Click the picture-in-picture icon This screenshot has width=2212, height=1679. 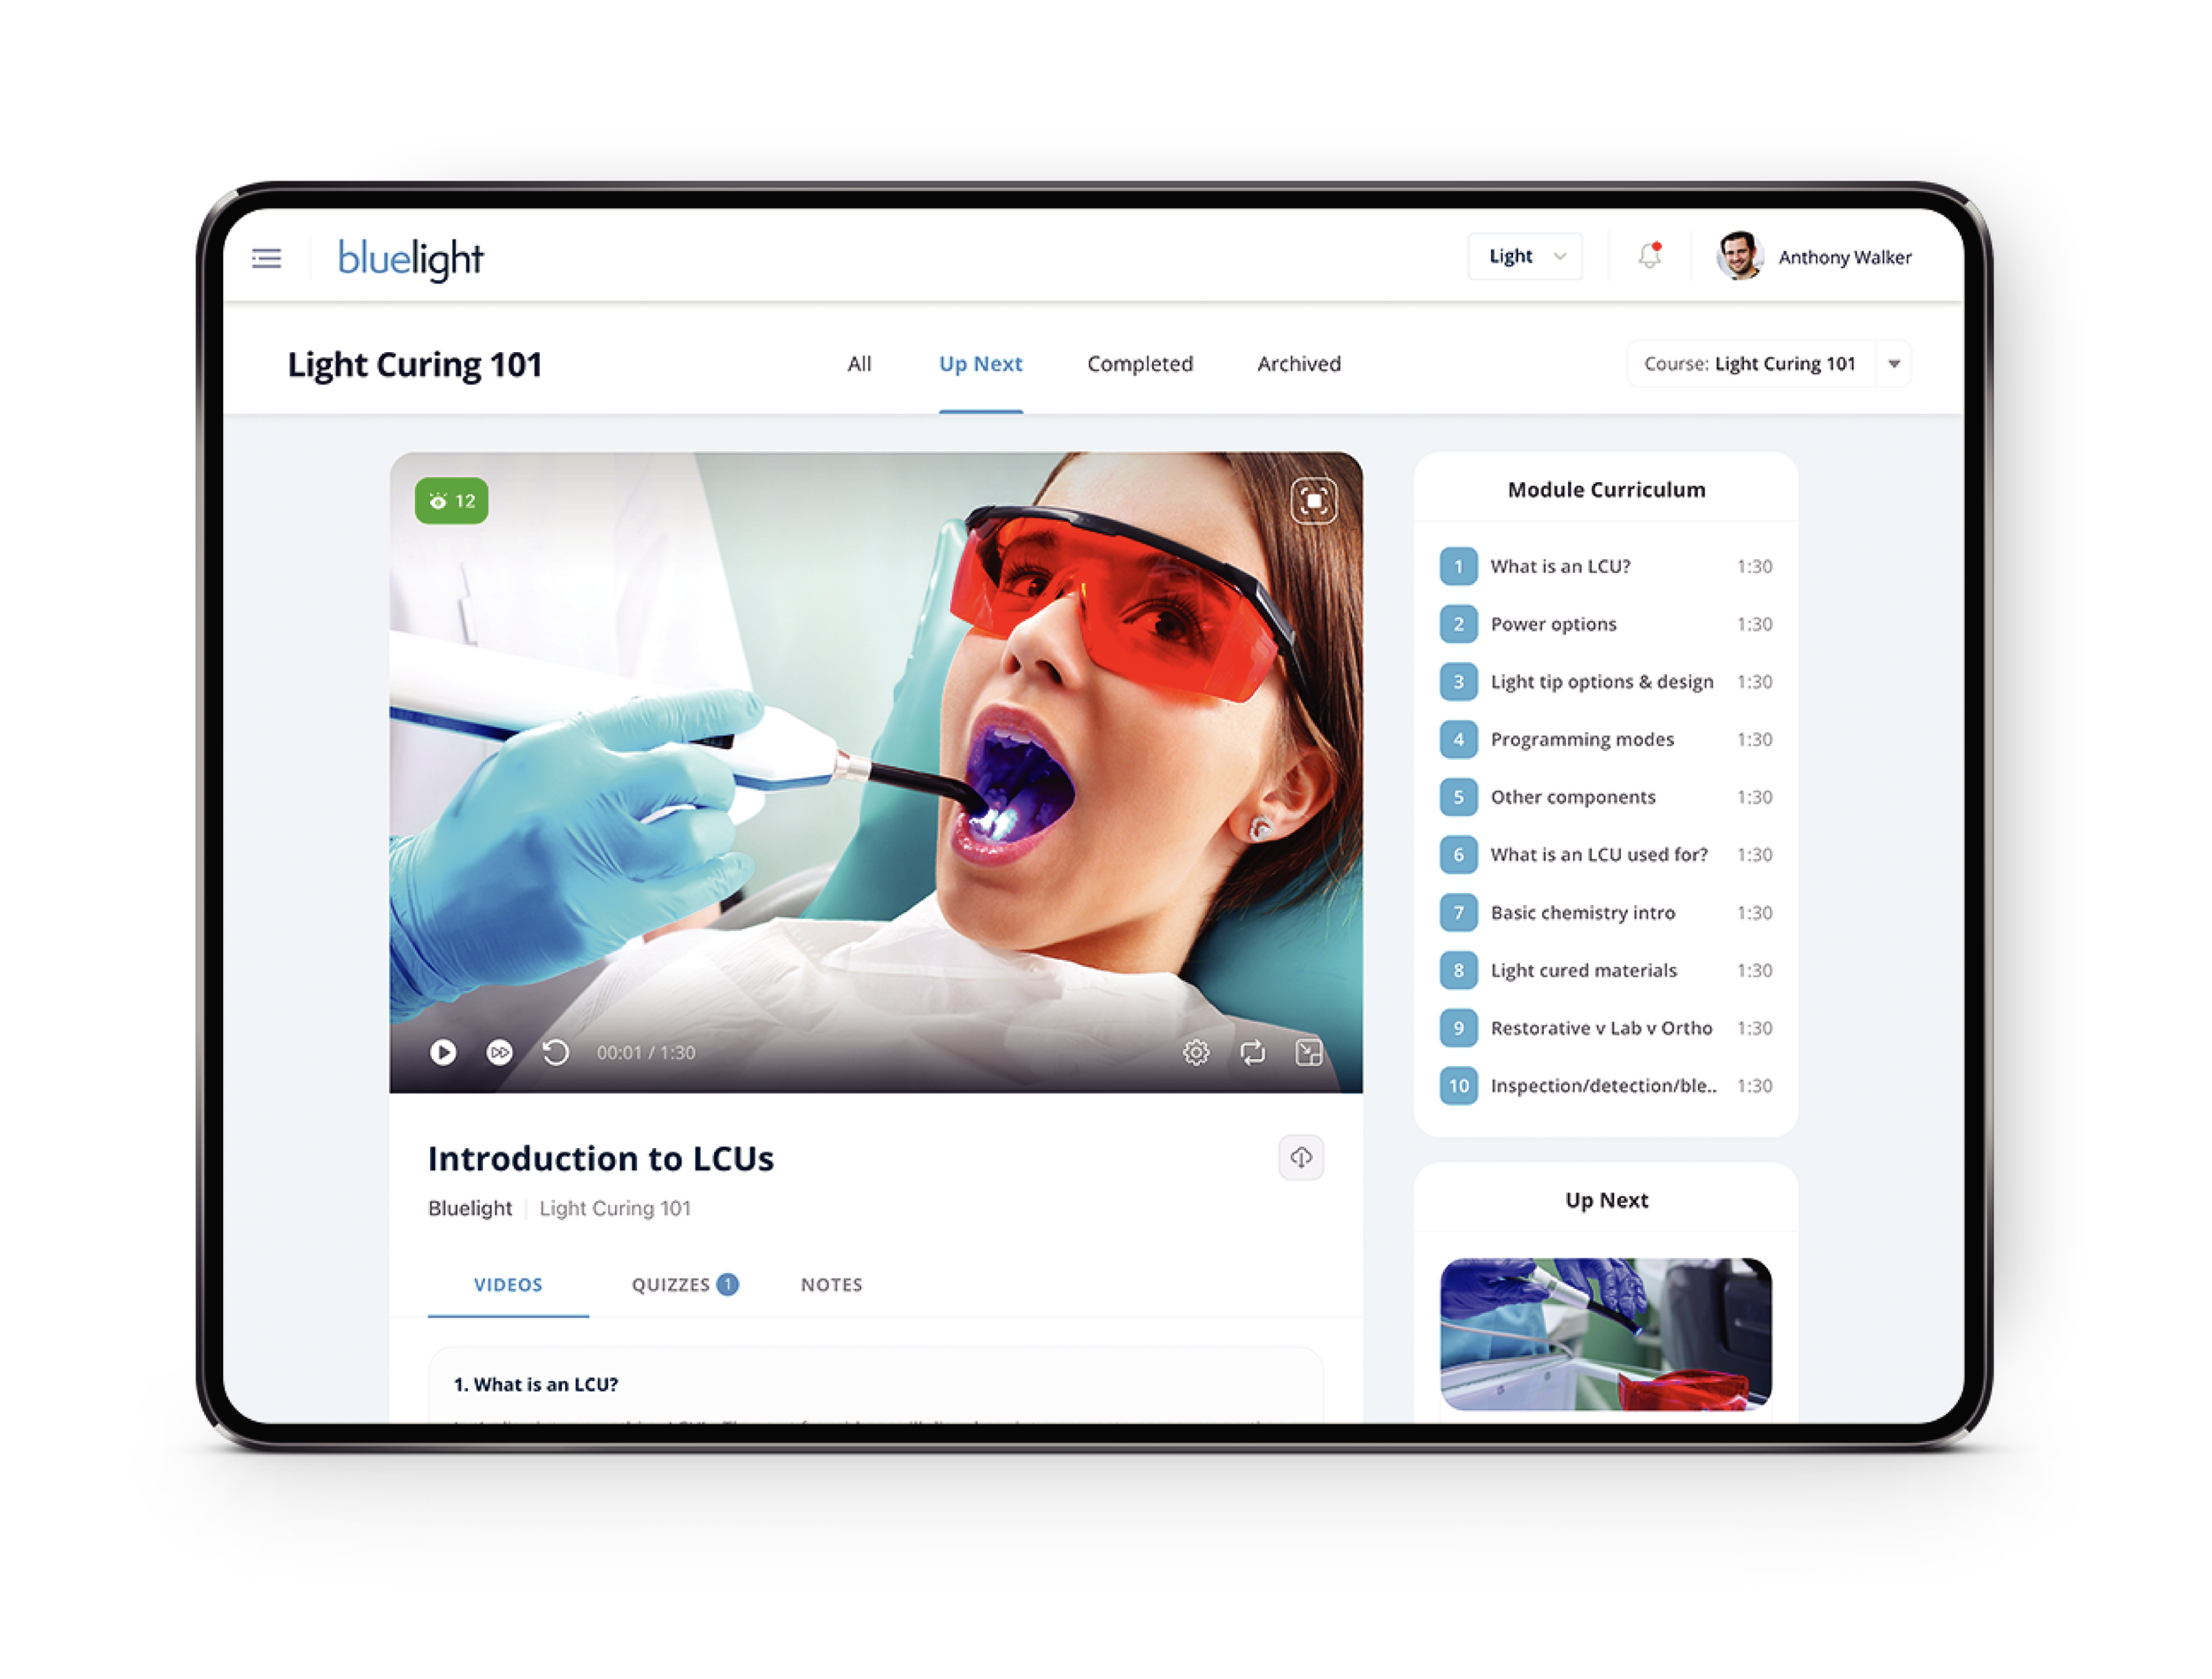tap(1310, 1052)
